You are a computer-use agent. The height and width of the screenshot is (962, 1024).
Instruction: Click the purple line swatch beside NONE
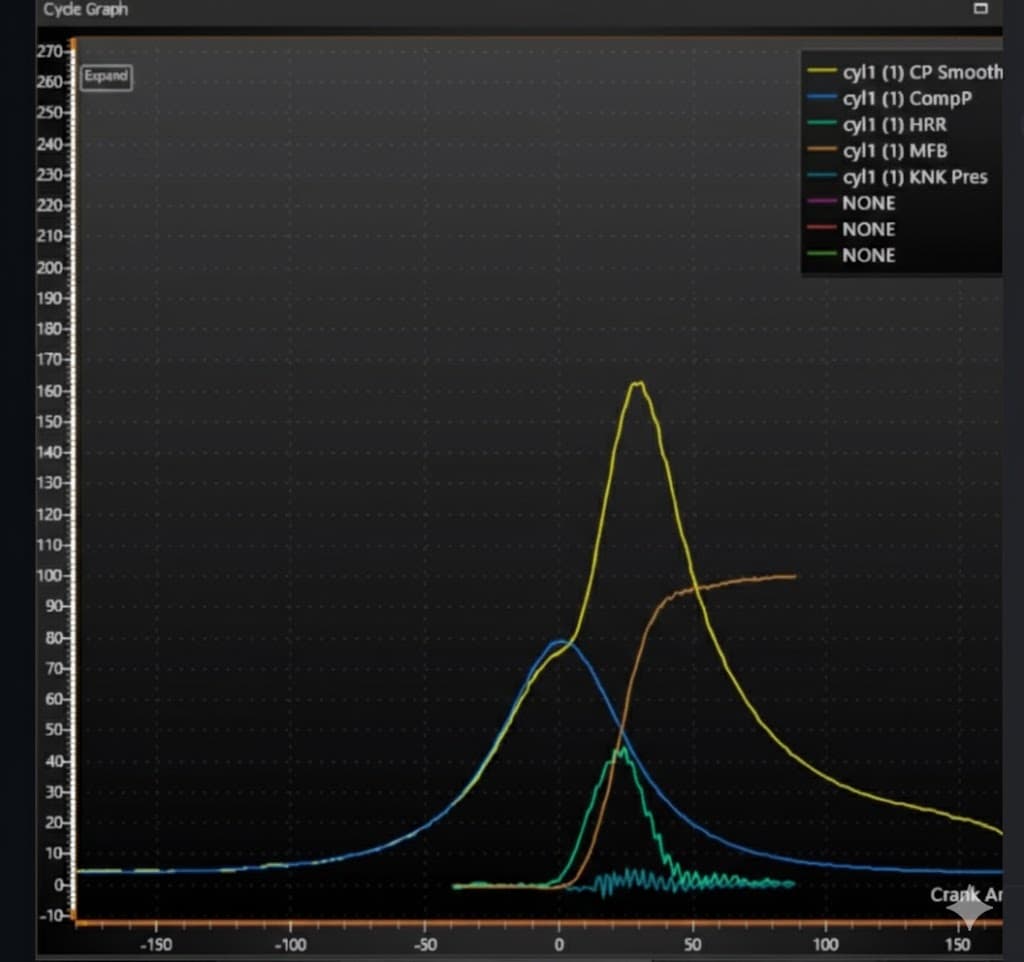[x=822, y=202]
